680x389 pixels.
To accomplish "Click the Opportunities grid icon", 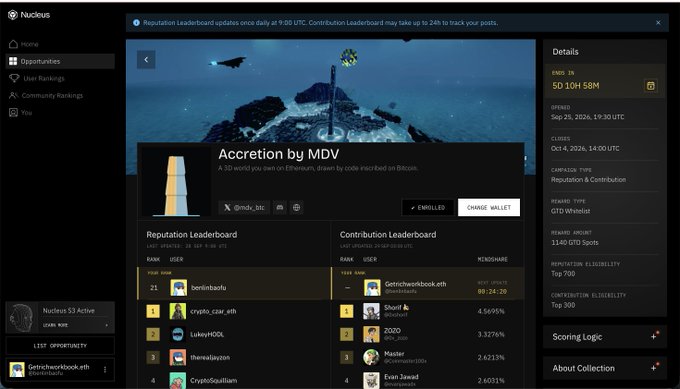I will tap(13, 61).
